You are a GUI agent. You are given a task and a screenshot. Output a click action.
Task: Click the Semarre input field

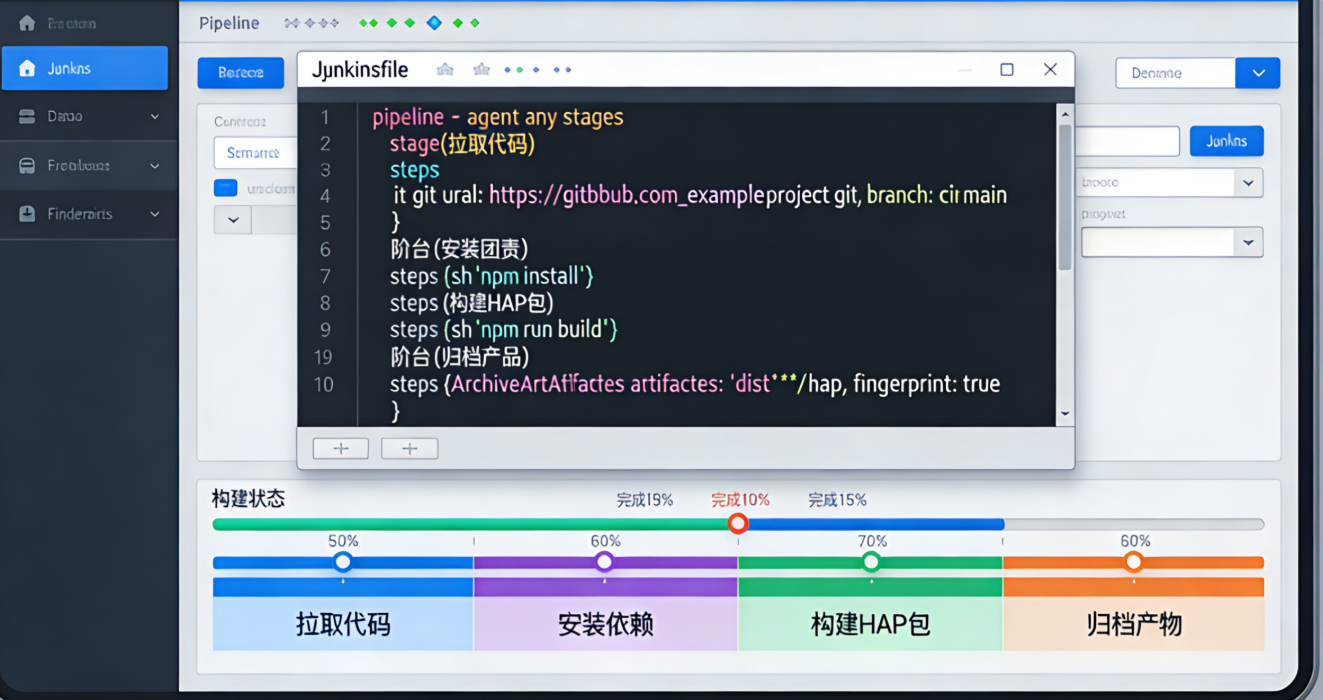point(256,153)
